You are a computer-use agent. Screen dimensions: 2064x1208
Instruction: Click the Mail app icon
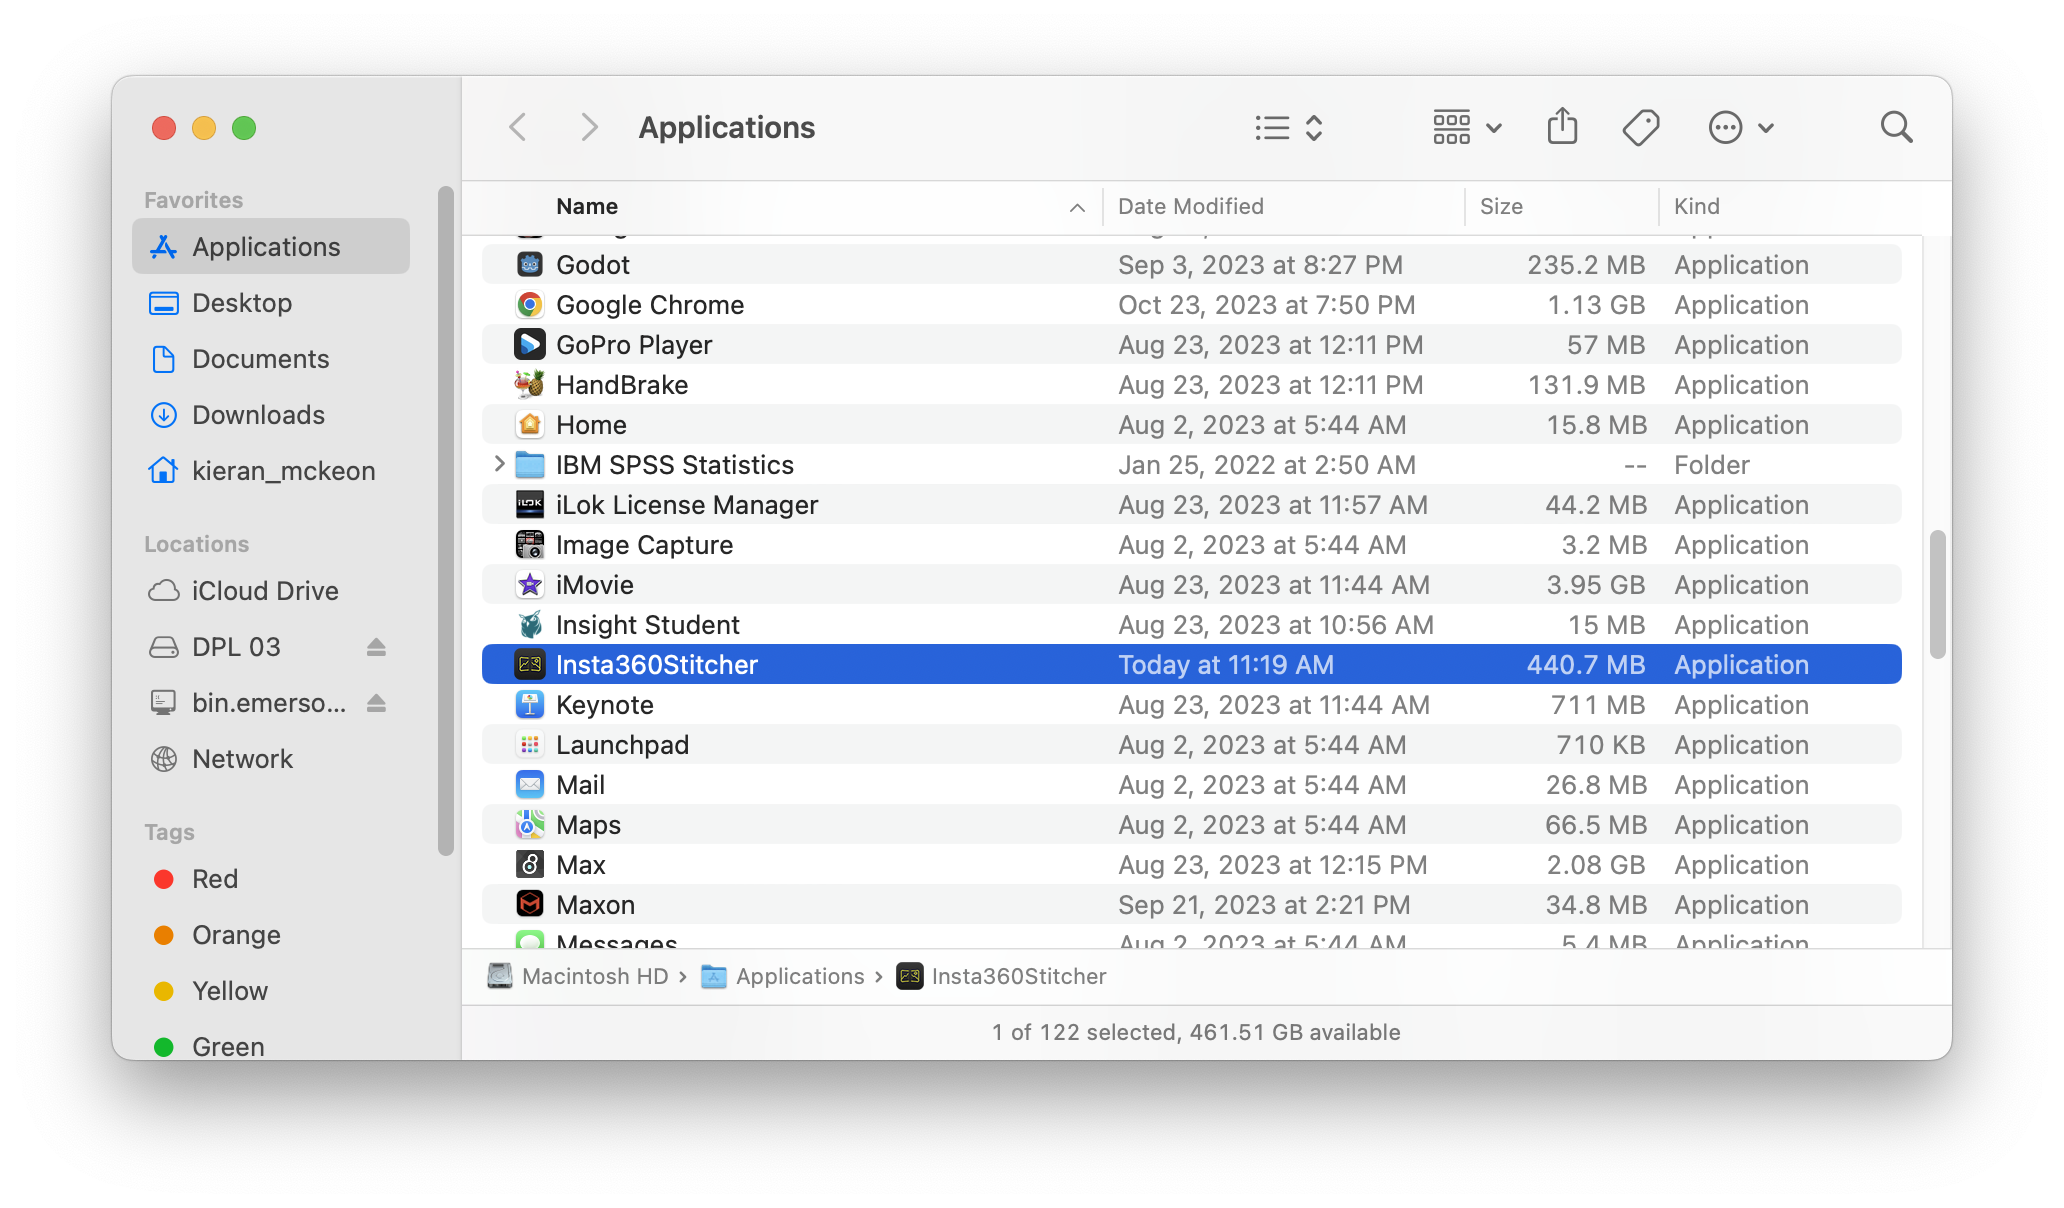click(x=529, y=784)
